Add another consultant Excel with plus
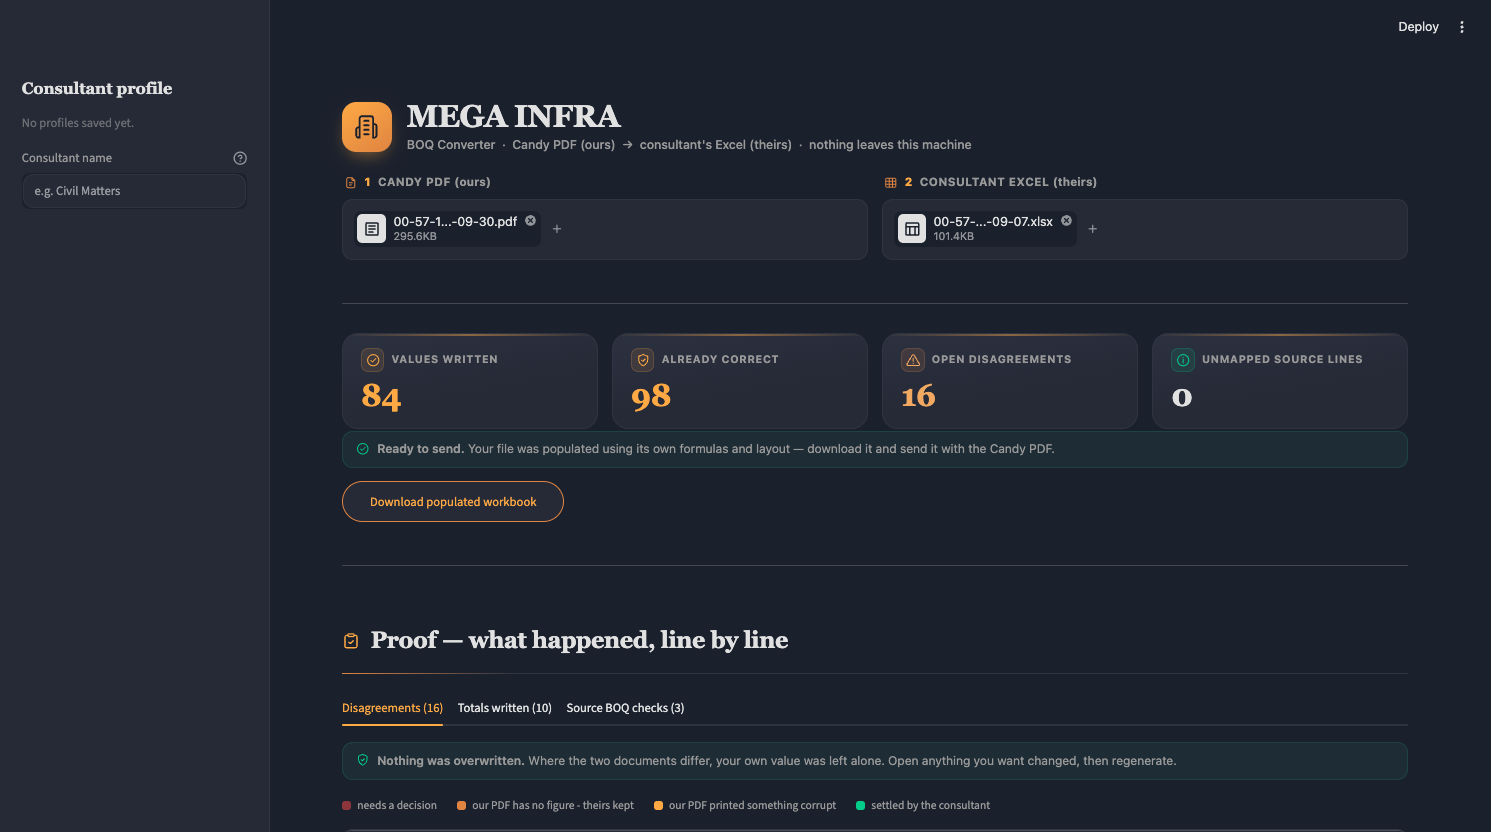The image size is (1491, 832). point(1093,229)
